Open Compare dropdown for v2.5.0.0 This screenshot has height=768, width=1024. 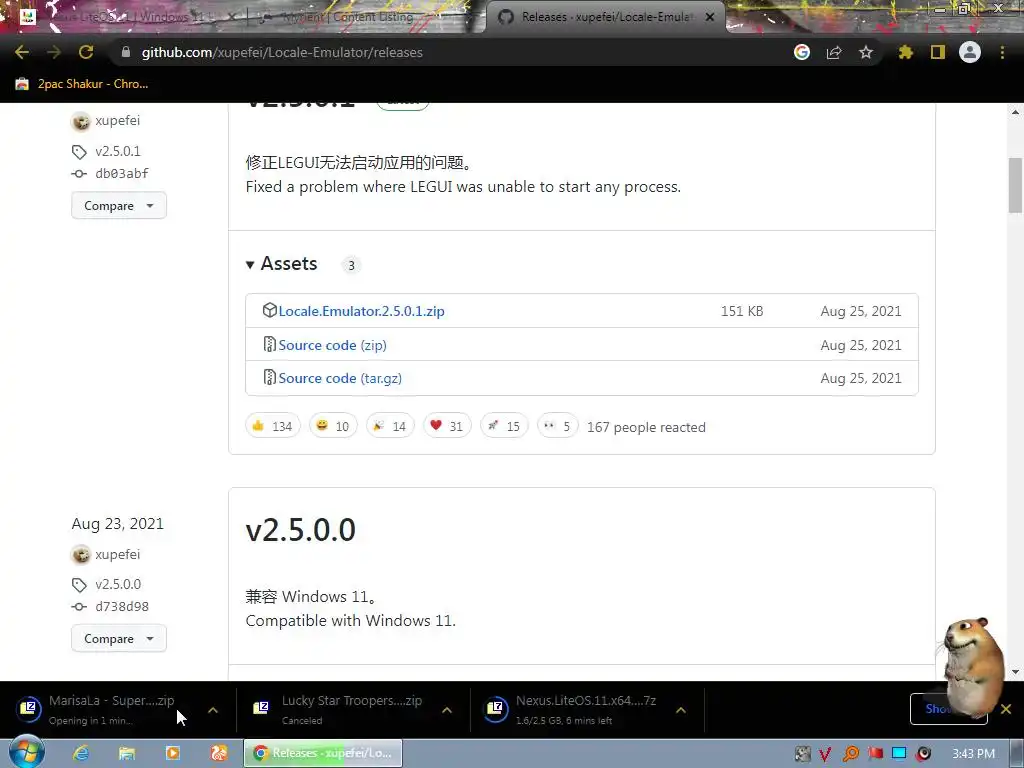[119, 639]
